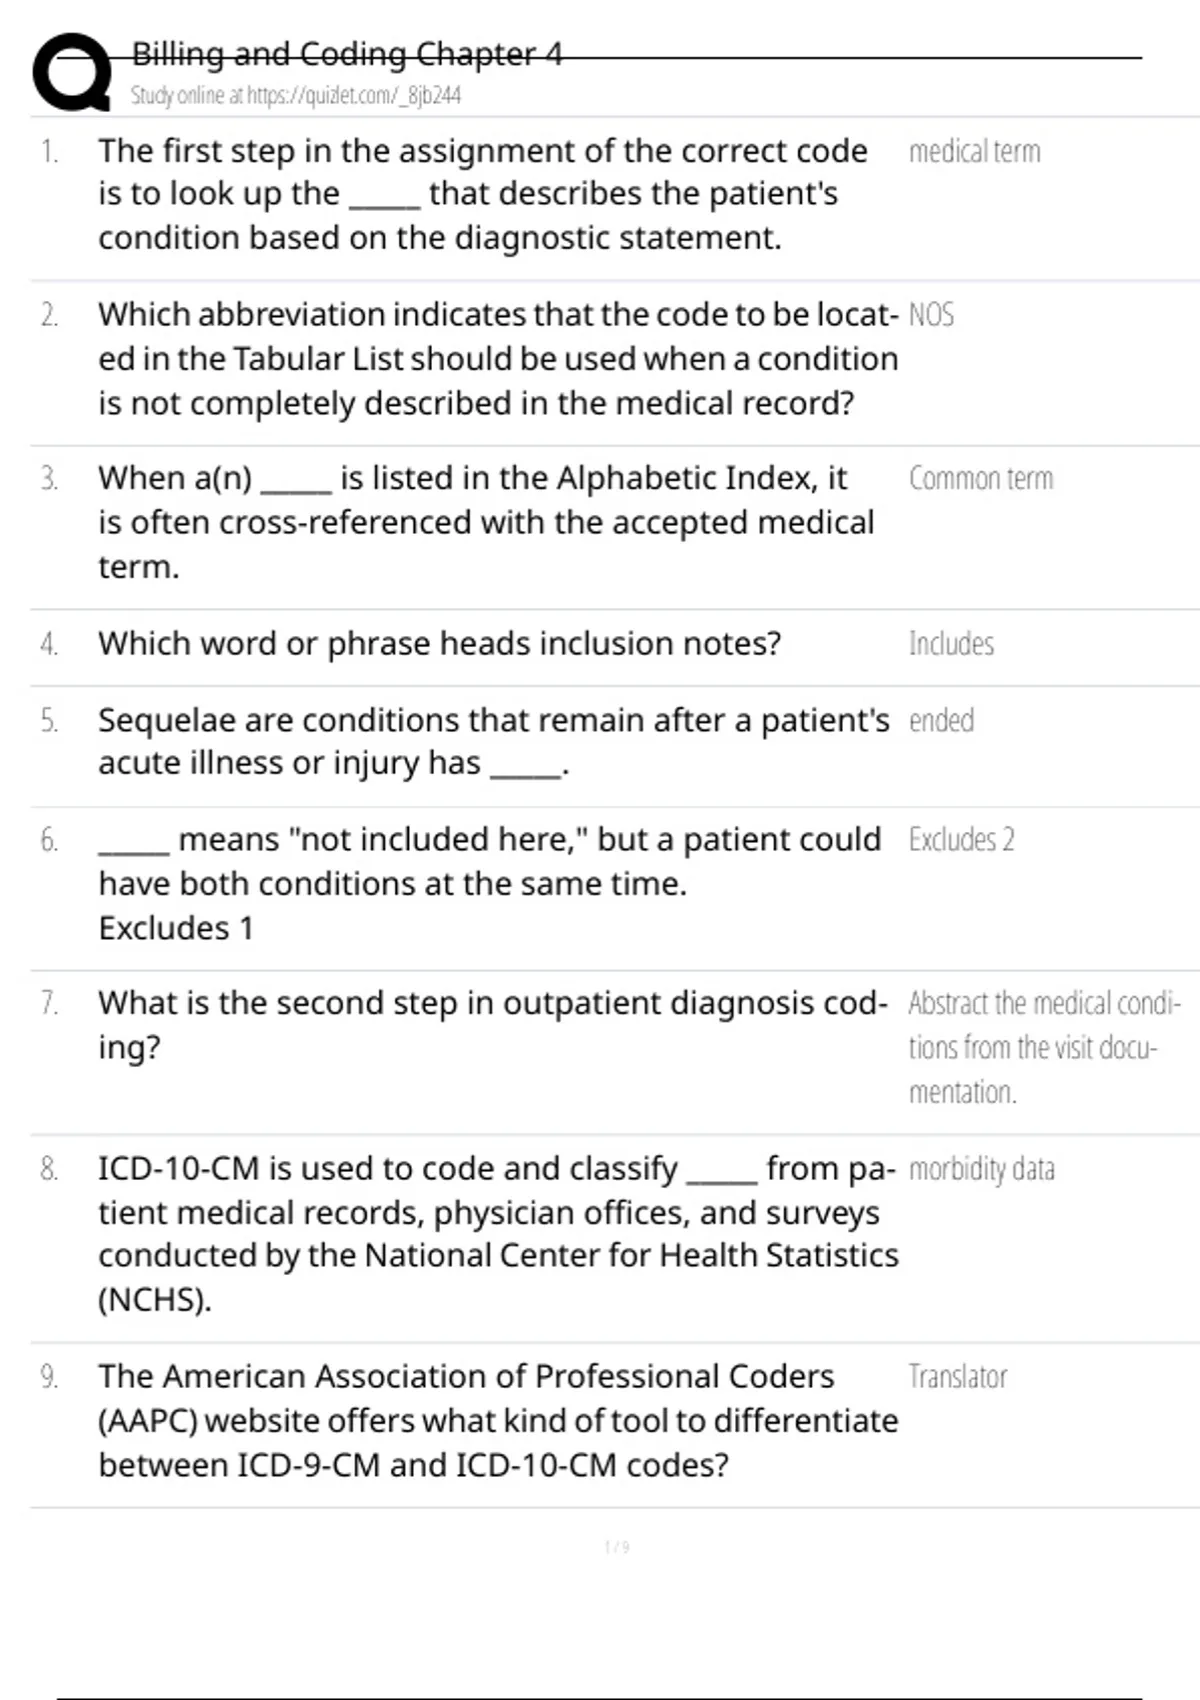Click the 'Translator' answer
Image resolution: width=1200 pixels, height=1700 pixels.
(957, 1377)
